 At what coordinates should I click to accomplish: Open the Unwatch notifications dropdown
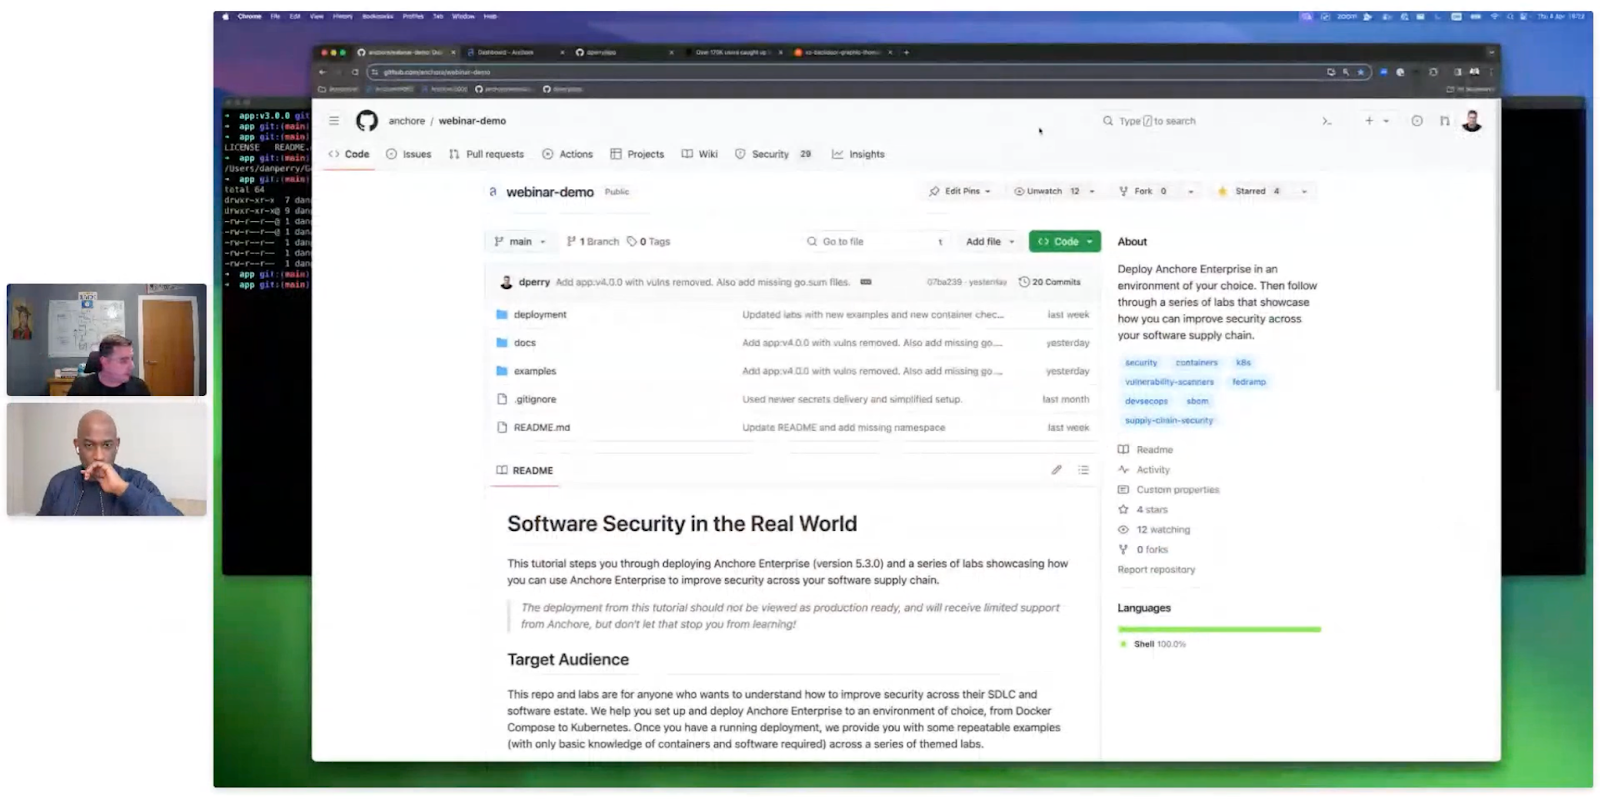(1054, 191)
